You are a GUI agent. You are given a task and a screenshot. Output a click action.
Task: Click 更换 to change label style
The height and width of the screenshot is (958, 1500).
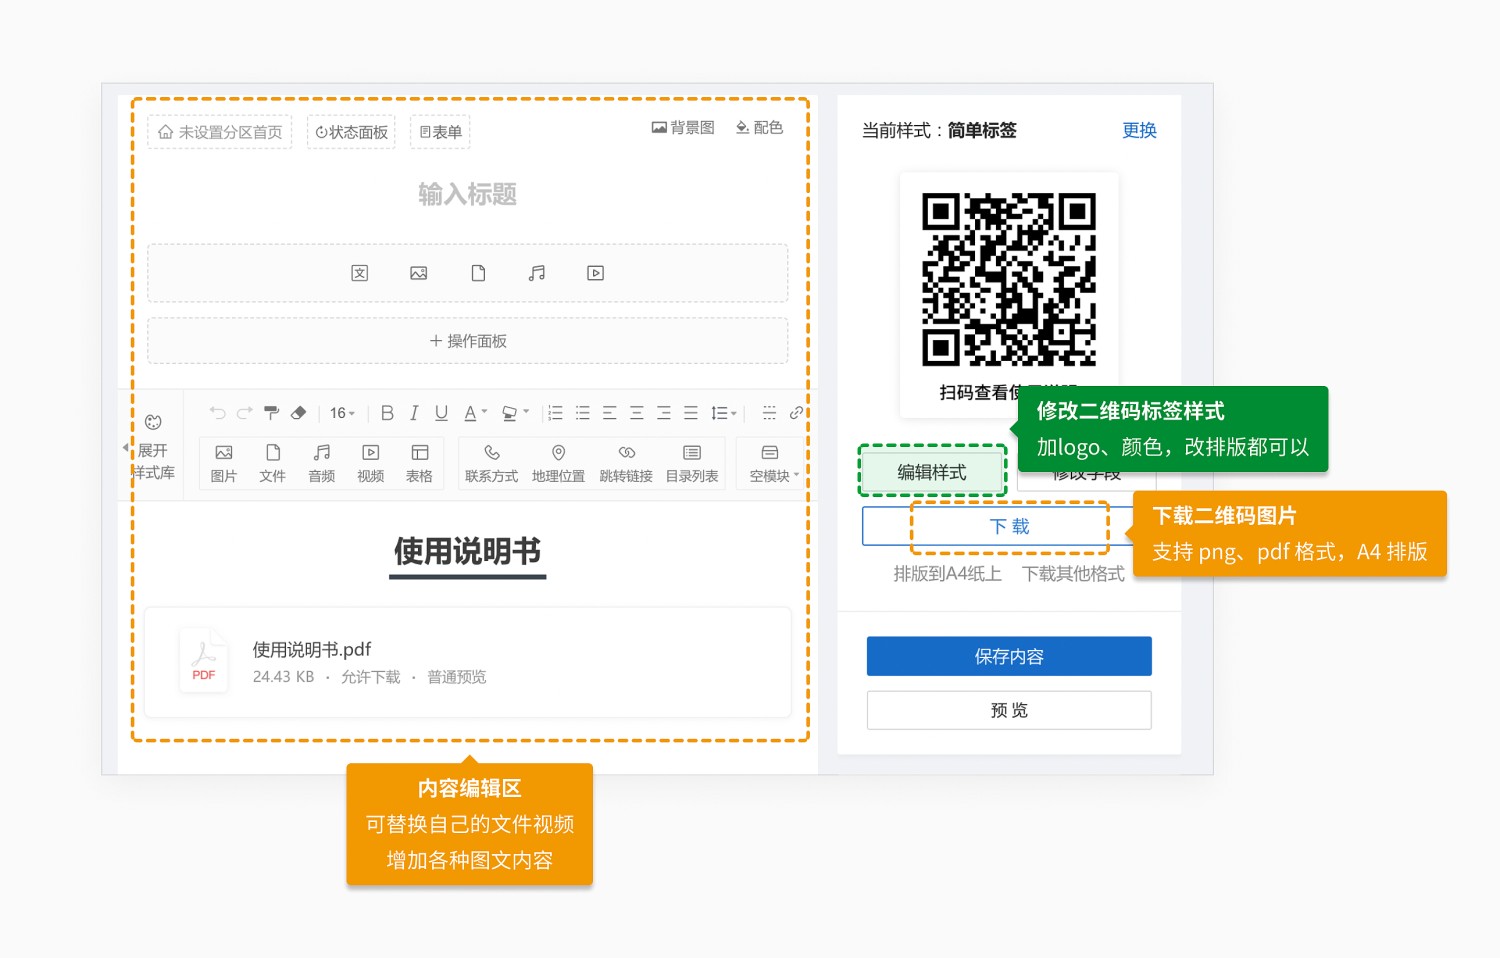pos(1139,130)
